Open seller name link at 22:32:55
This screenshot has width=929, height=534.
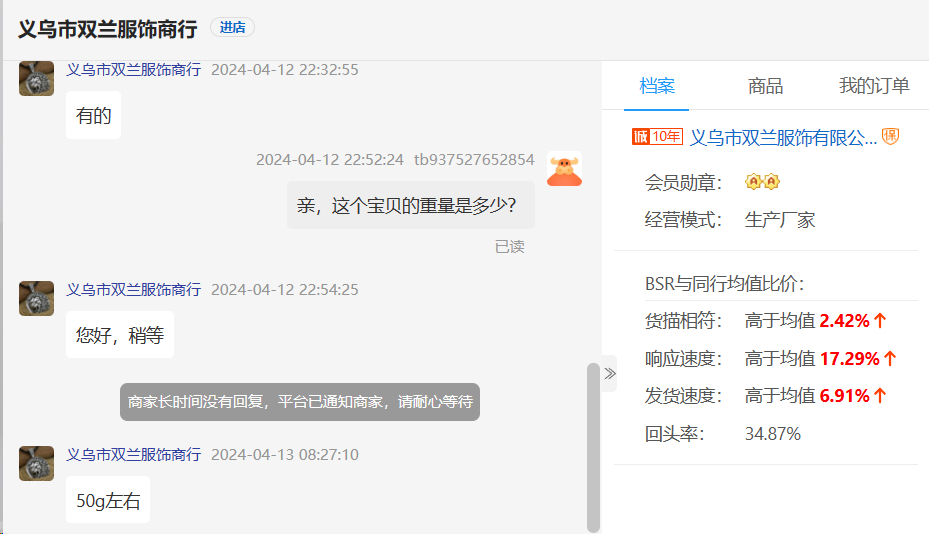click(x=133, y=70)
